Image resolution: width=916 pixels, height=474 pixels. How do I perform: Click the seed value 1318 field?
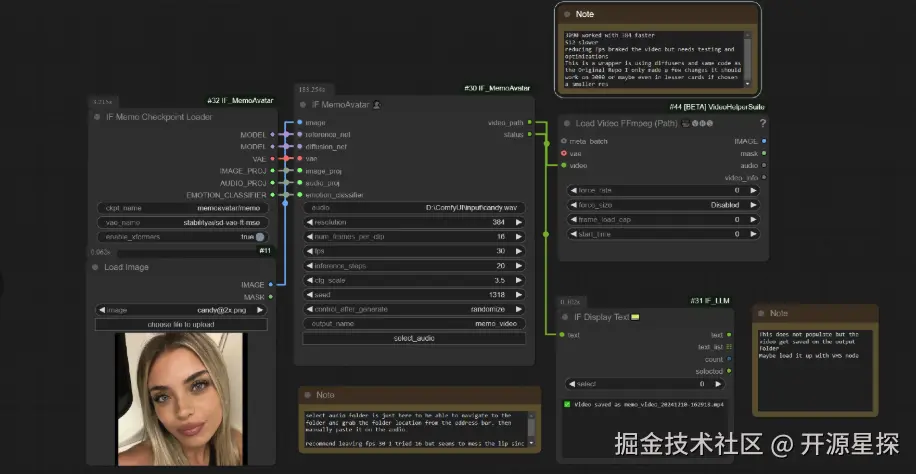point(414,295)
